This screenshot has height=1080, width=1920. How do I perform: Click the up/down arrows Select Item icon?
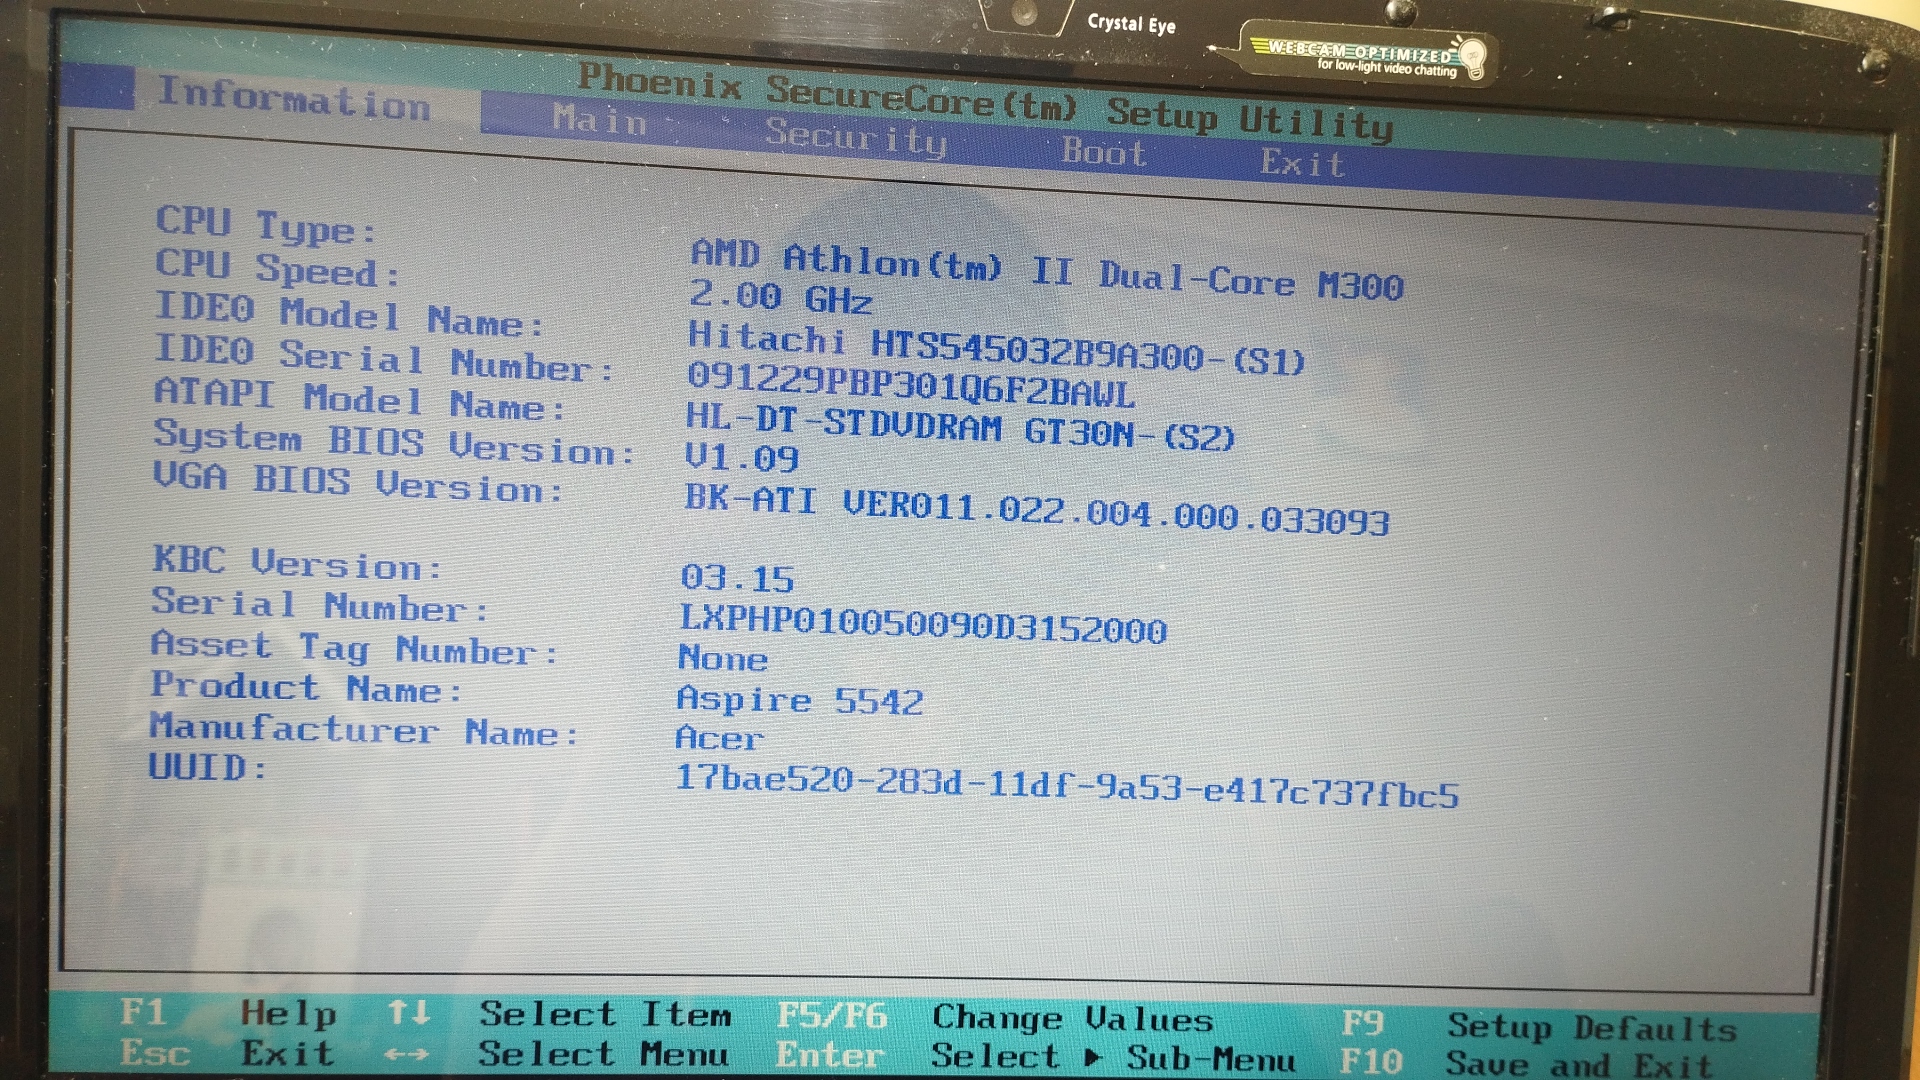coord(409,1013)
